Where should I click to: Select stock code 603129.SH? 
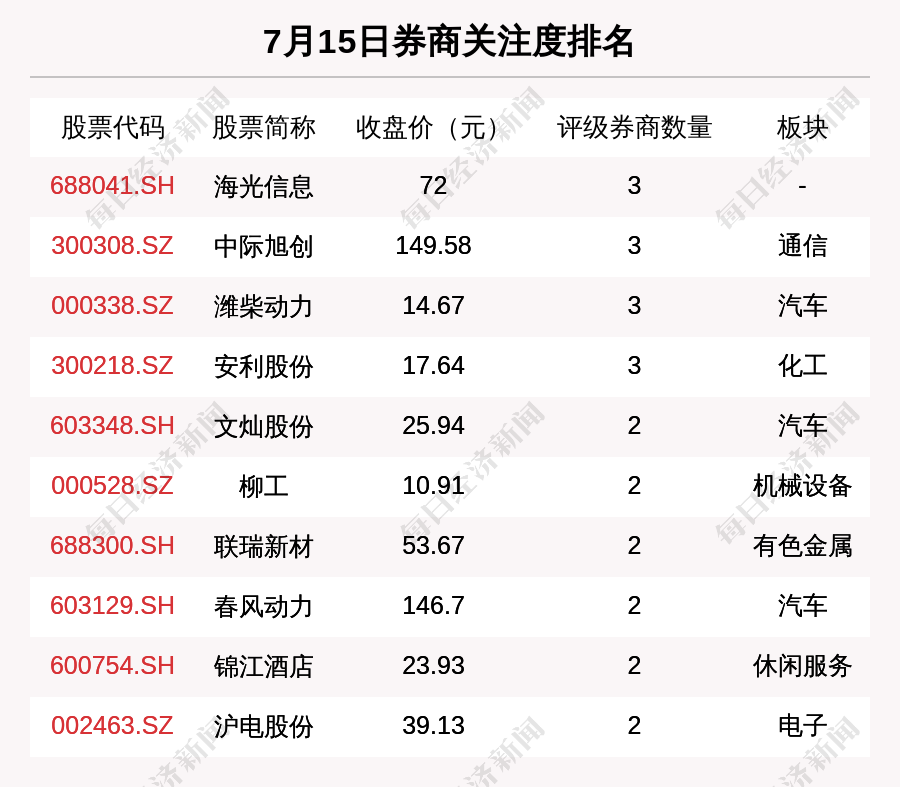pos(112,606)
